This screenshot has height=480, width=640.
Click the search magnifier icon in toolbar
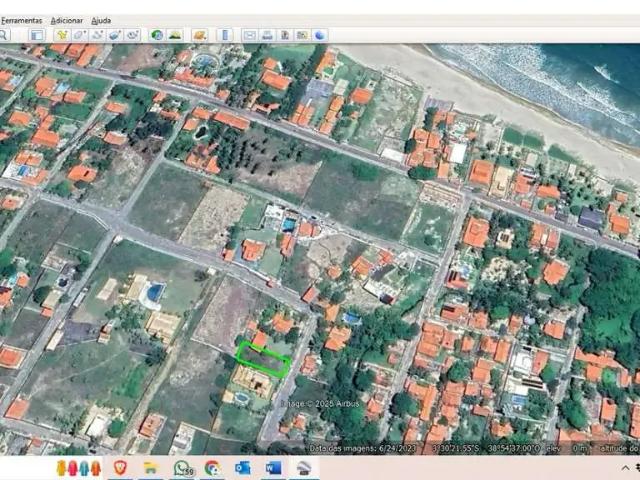click(x=4, y=35)
